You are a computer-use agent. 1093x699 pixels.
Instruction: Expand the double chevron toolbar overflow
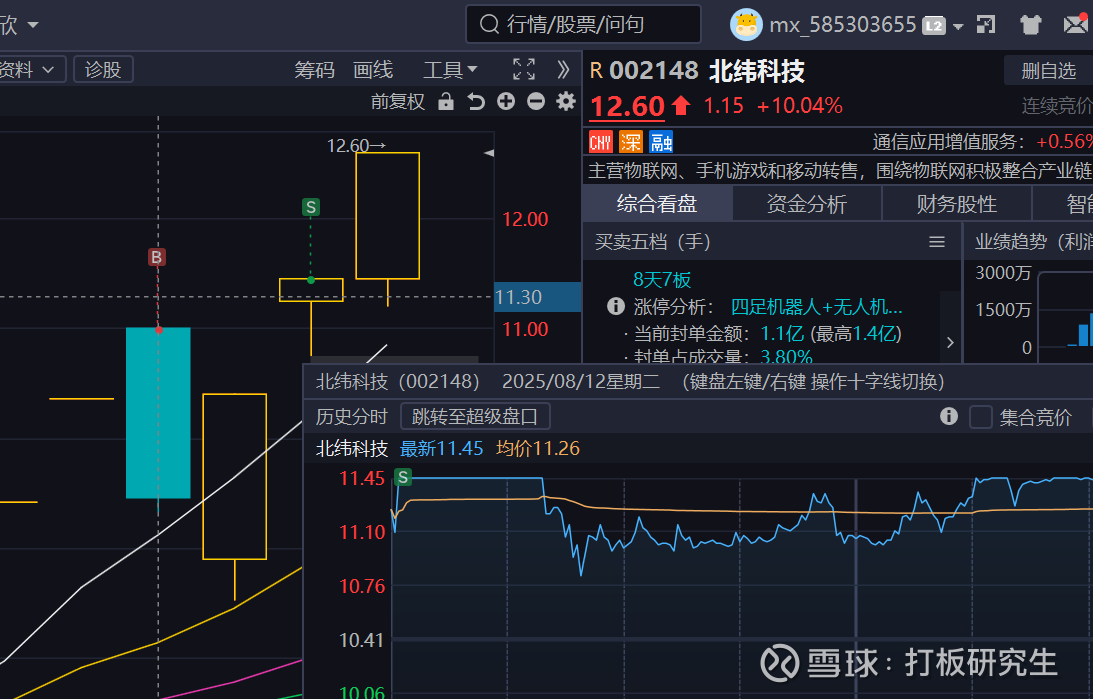[x=563, y=69]
